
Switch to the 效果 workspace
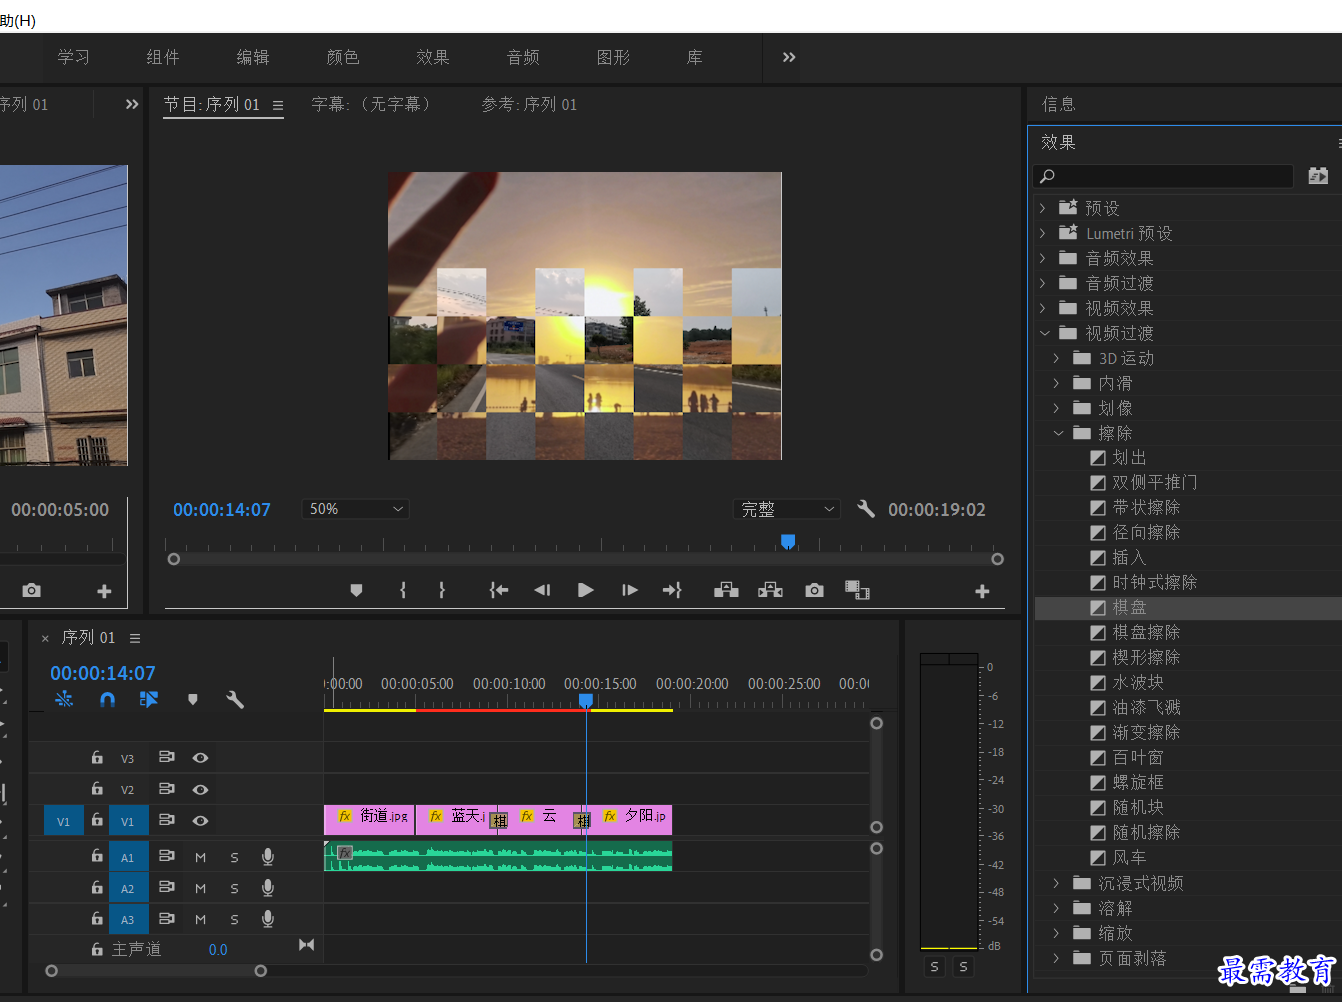(433, 57)
